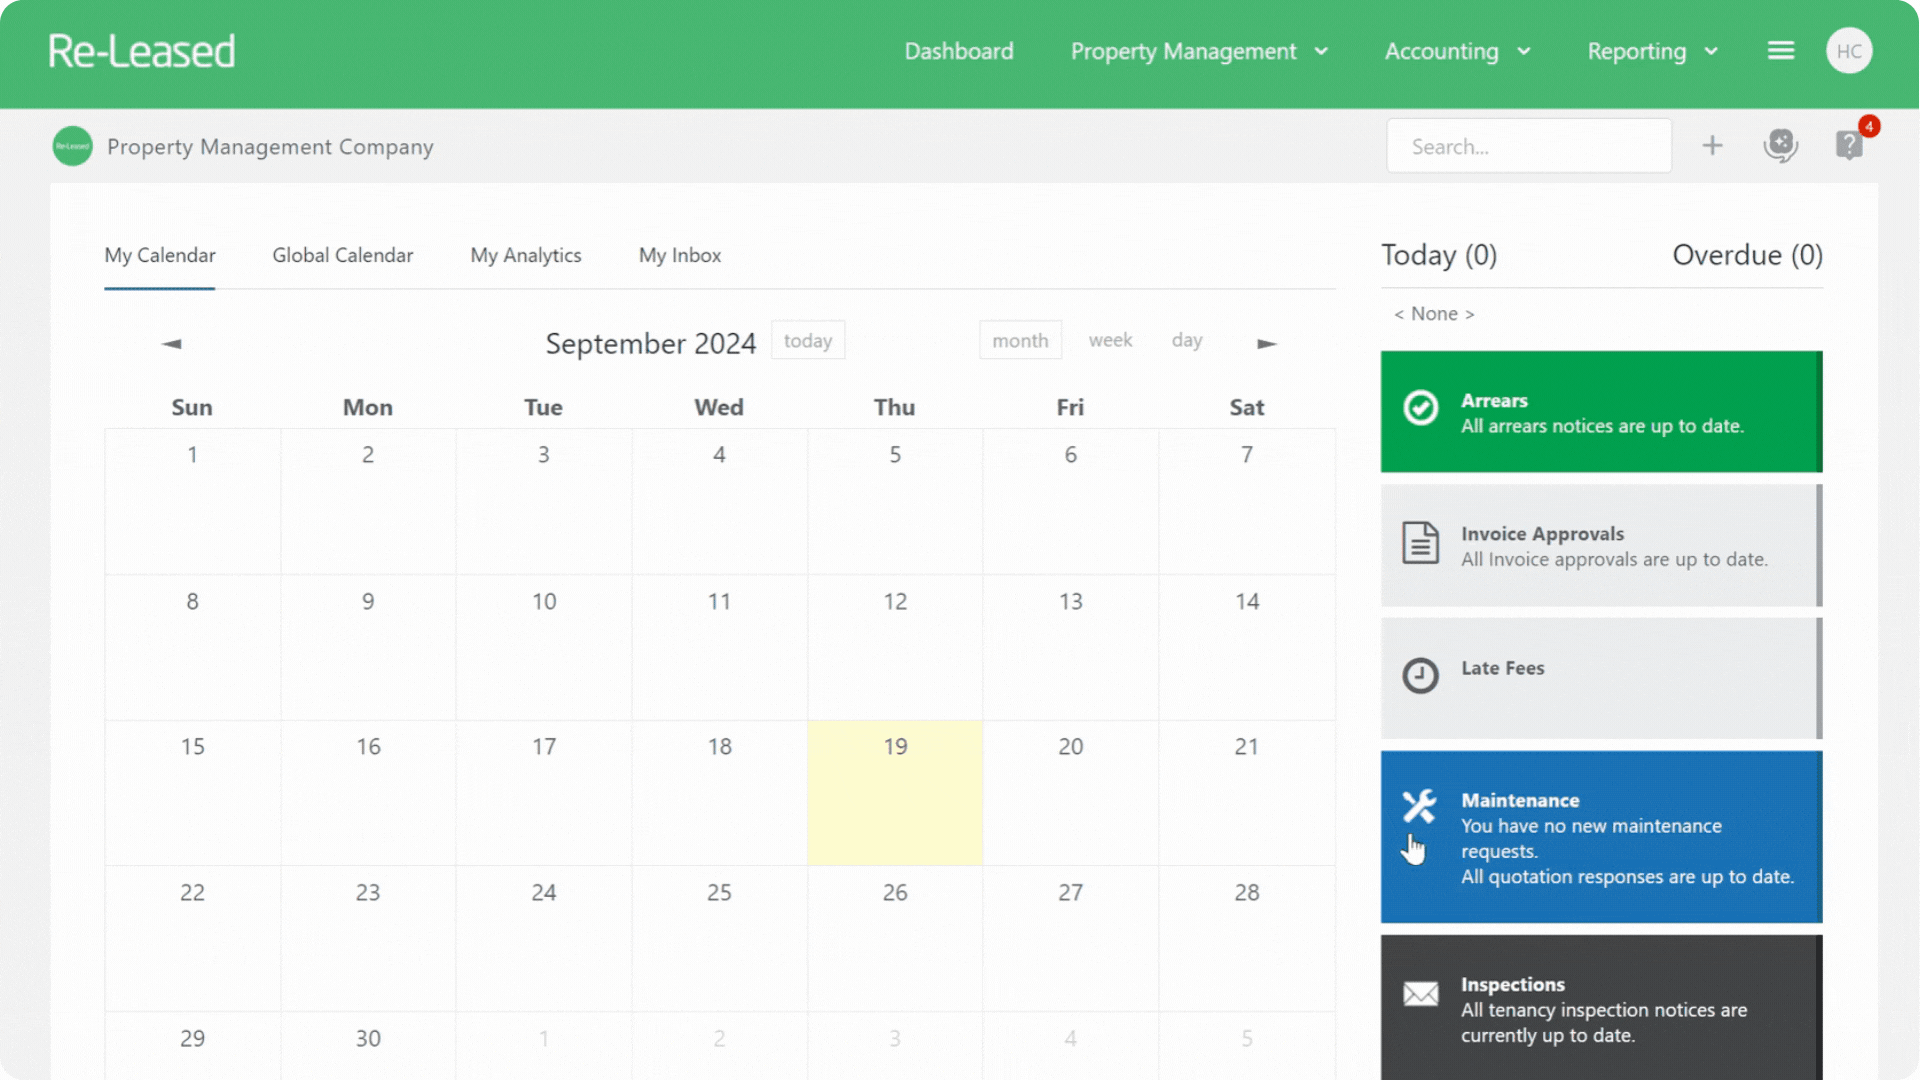
Task: Click the Late Fees clock icon
Action: 1420,676
